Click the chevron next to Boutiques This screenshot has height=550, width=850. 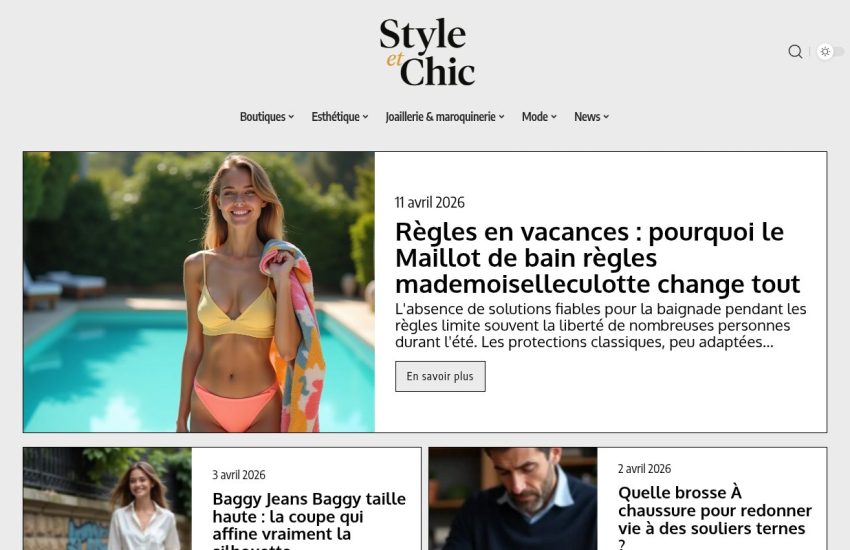click(x=291, y=117)
